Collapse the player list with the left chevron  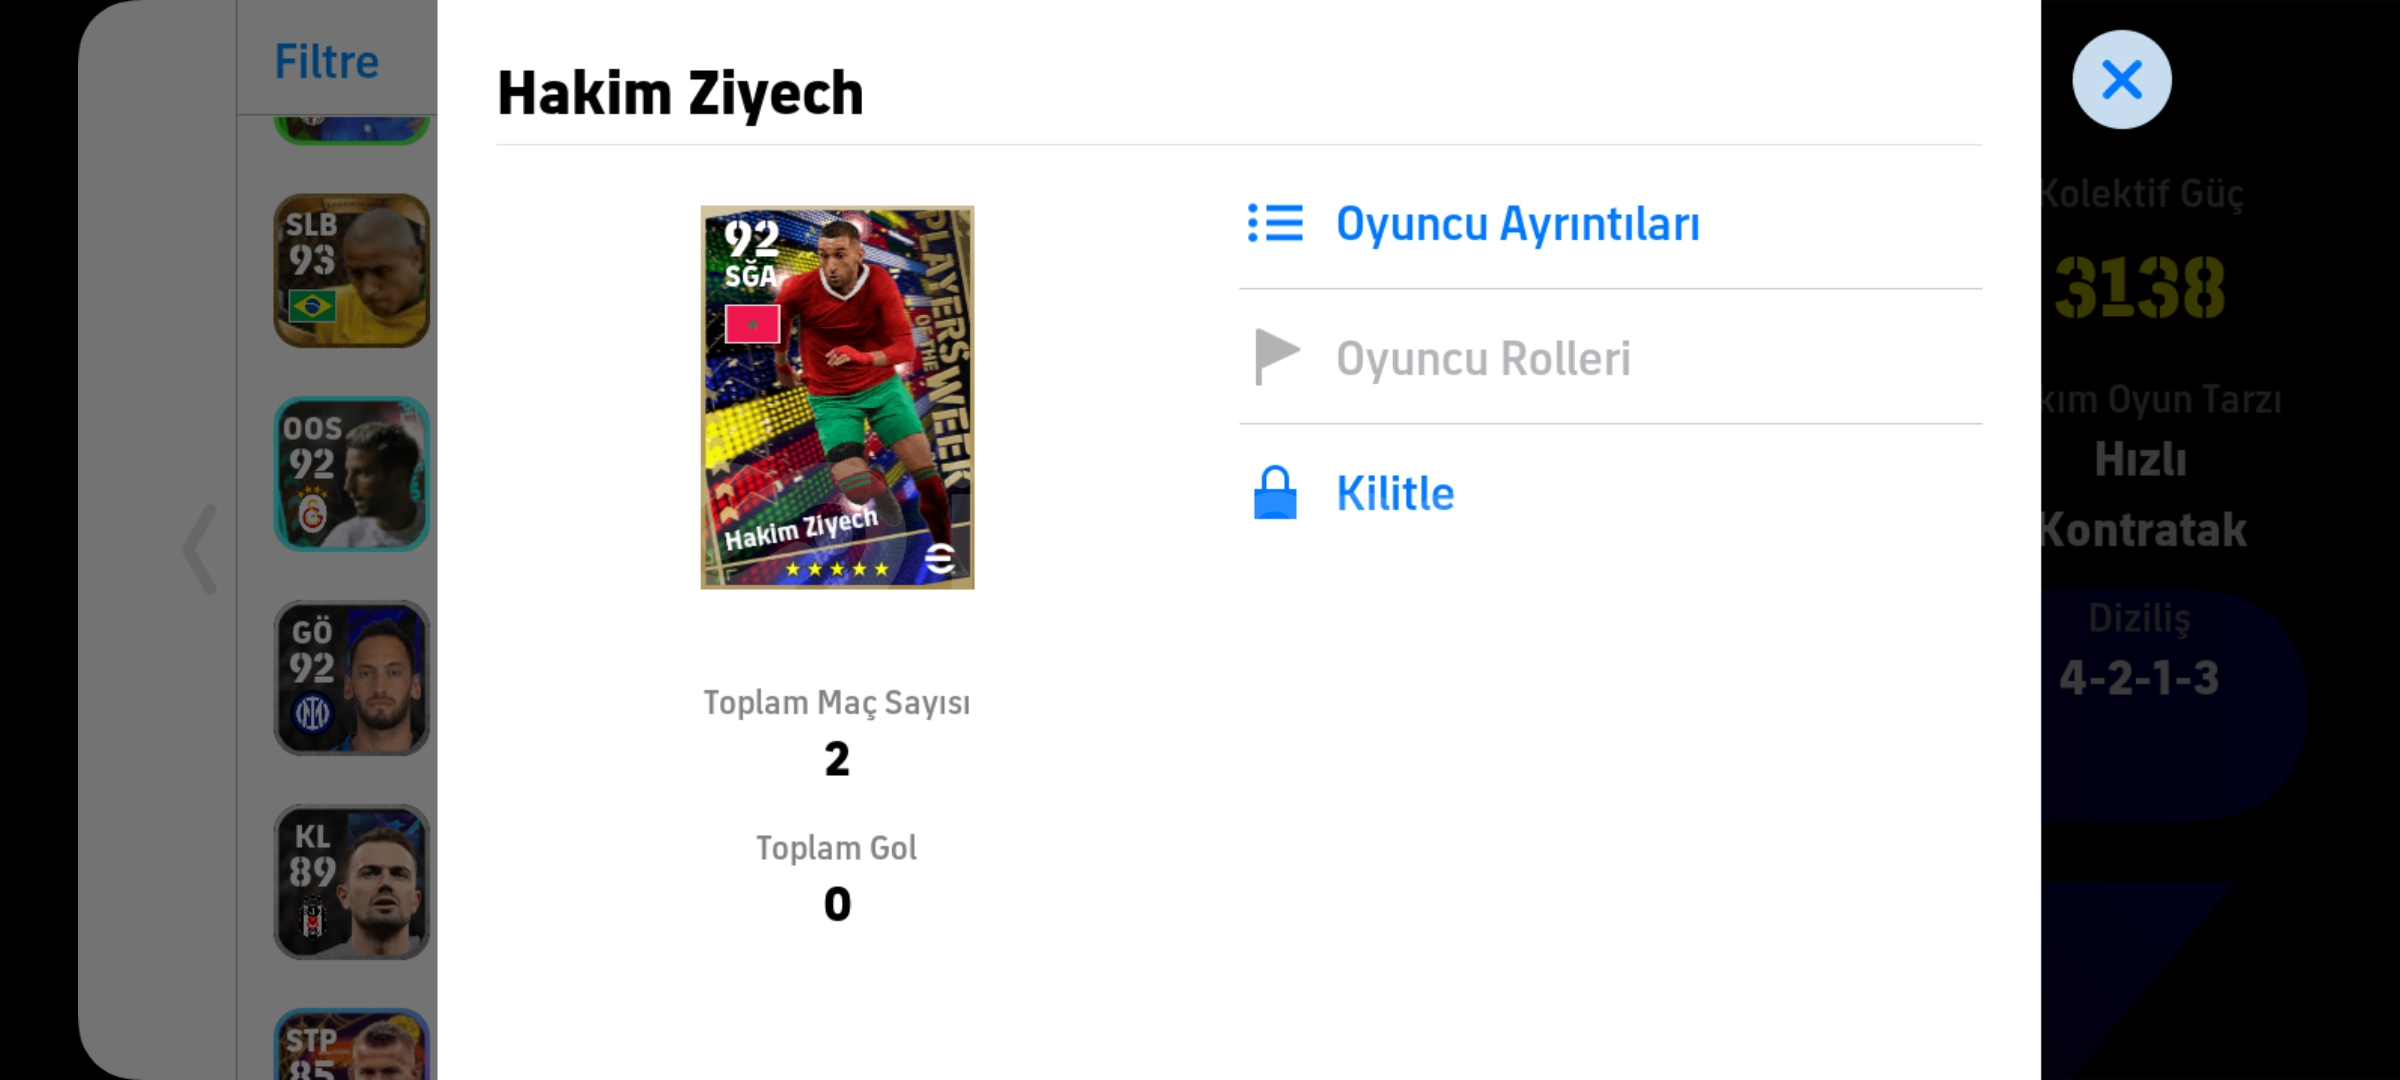[200, 549]
